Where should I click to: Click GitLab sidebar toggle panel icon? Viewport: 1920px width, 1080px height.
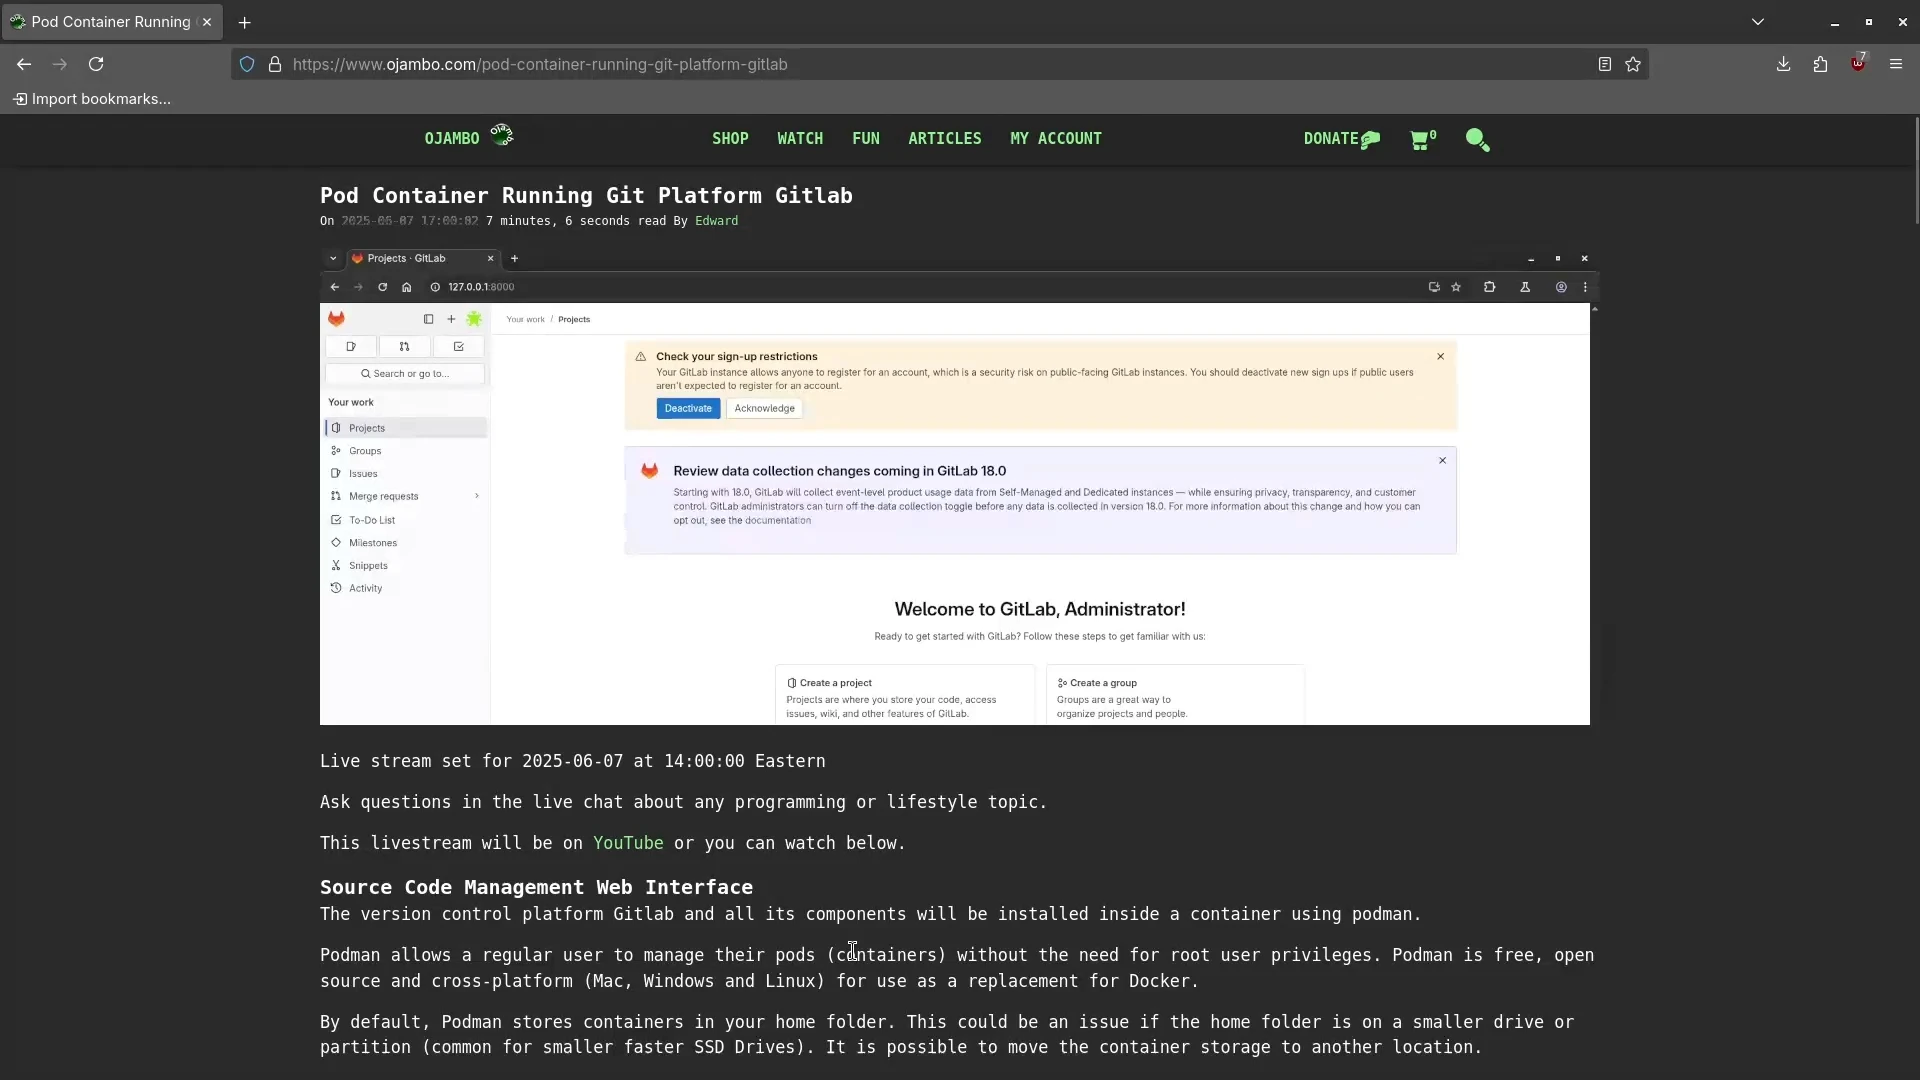[x=428, y=319]
